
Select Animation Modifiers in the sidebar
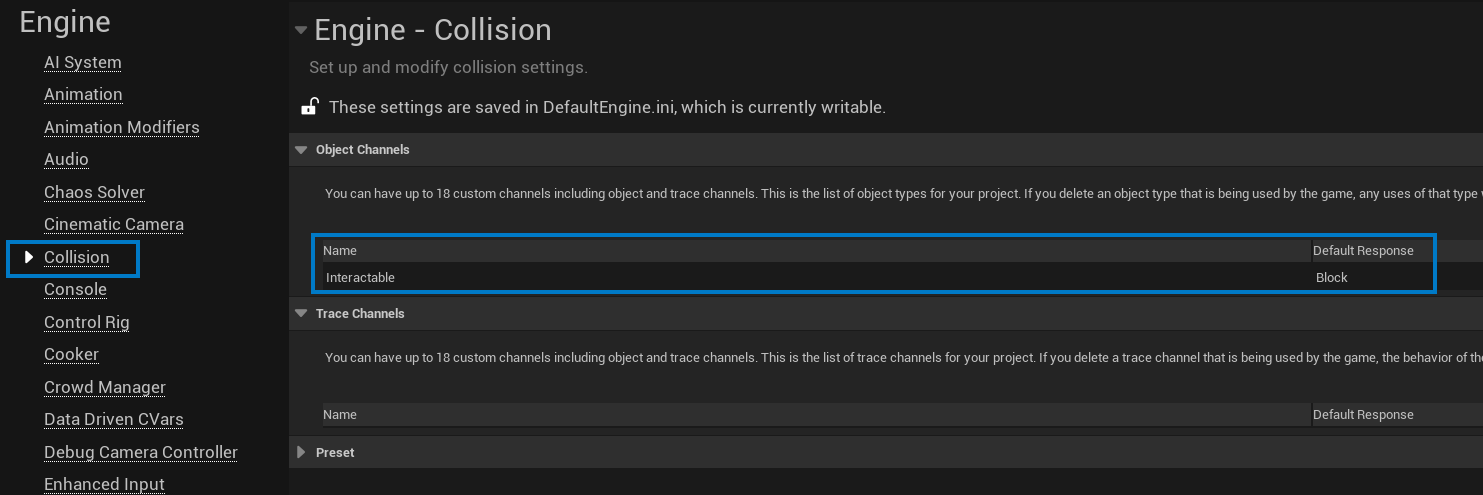pos(122,127)
